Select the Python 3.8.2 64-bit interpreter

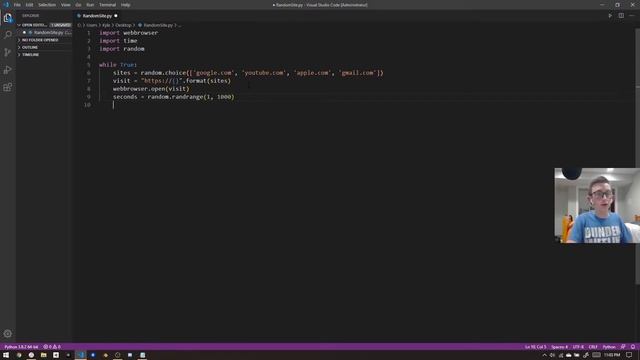pos(21,347)
